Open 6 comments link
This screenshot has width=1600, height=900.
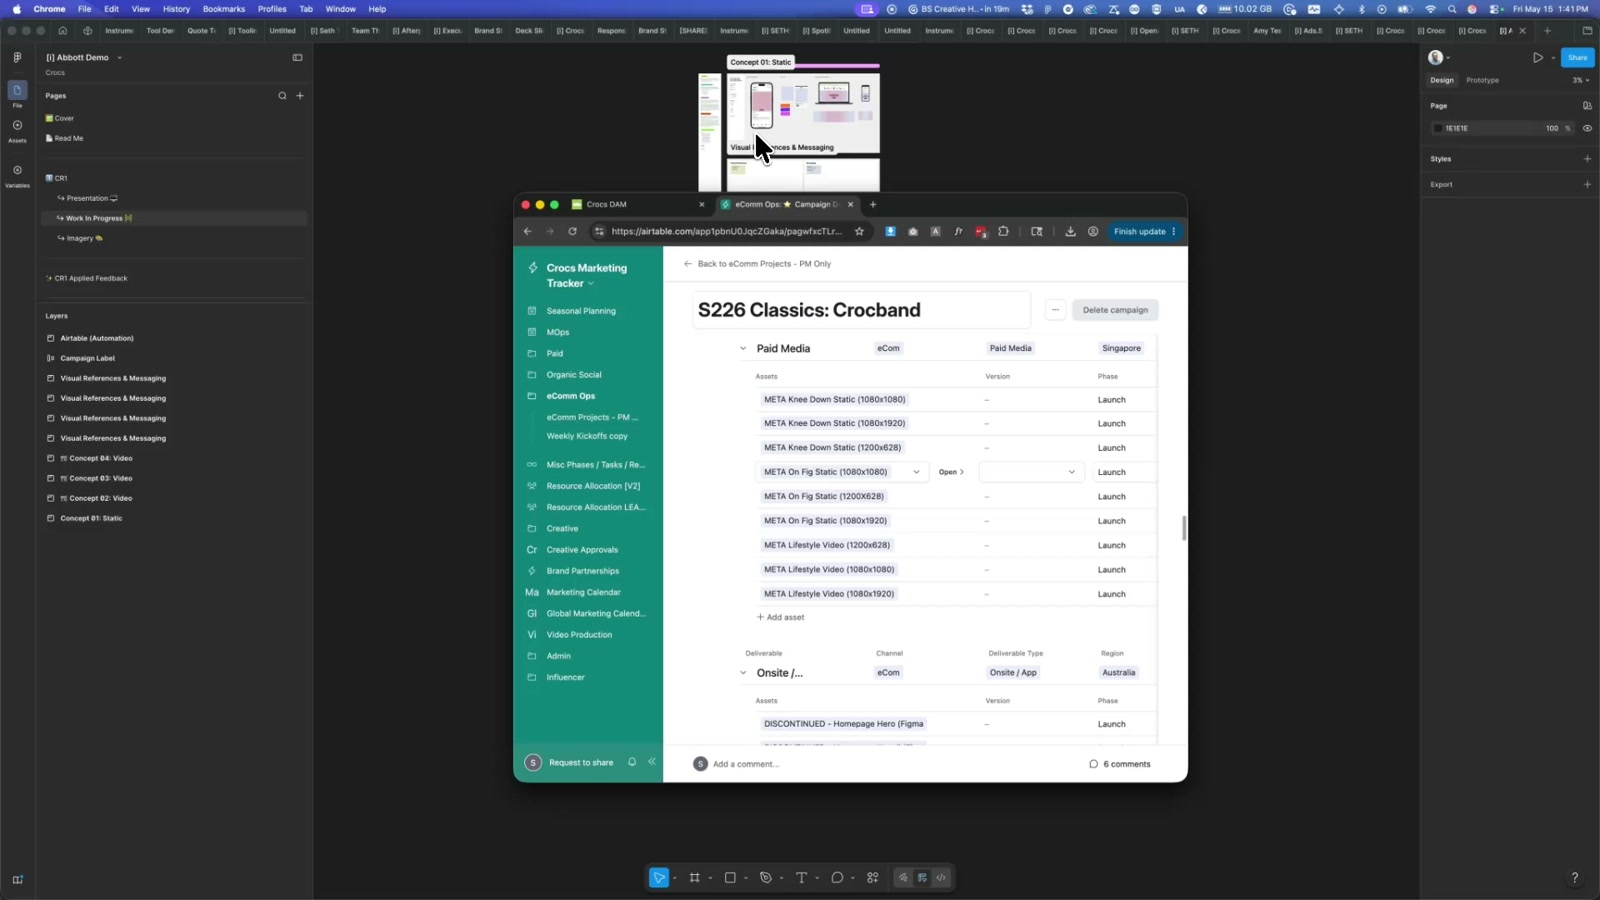point(1120,764)
